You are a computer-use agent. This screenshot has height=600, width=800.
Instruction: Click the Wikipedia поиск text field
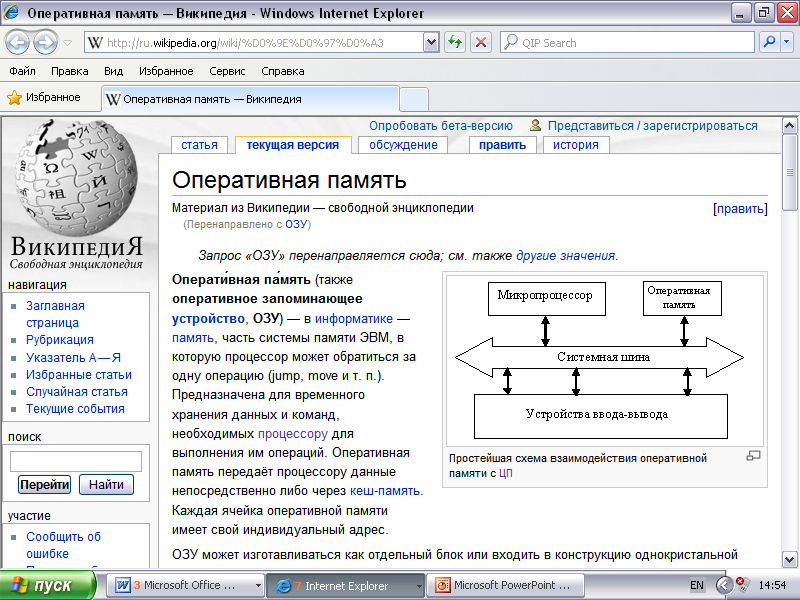pyautogui.click(x=76, y=461)
